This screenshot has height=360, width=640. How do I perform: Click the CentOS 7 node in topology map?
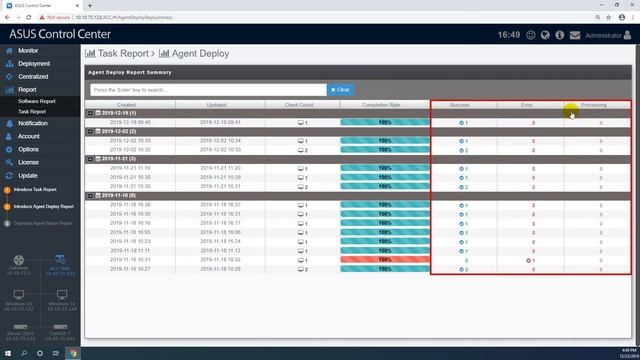[x=60, y=327]
